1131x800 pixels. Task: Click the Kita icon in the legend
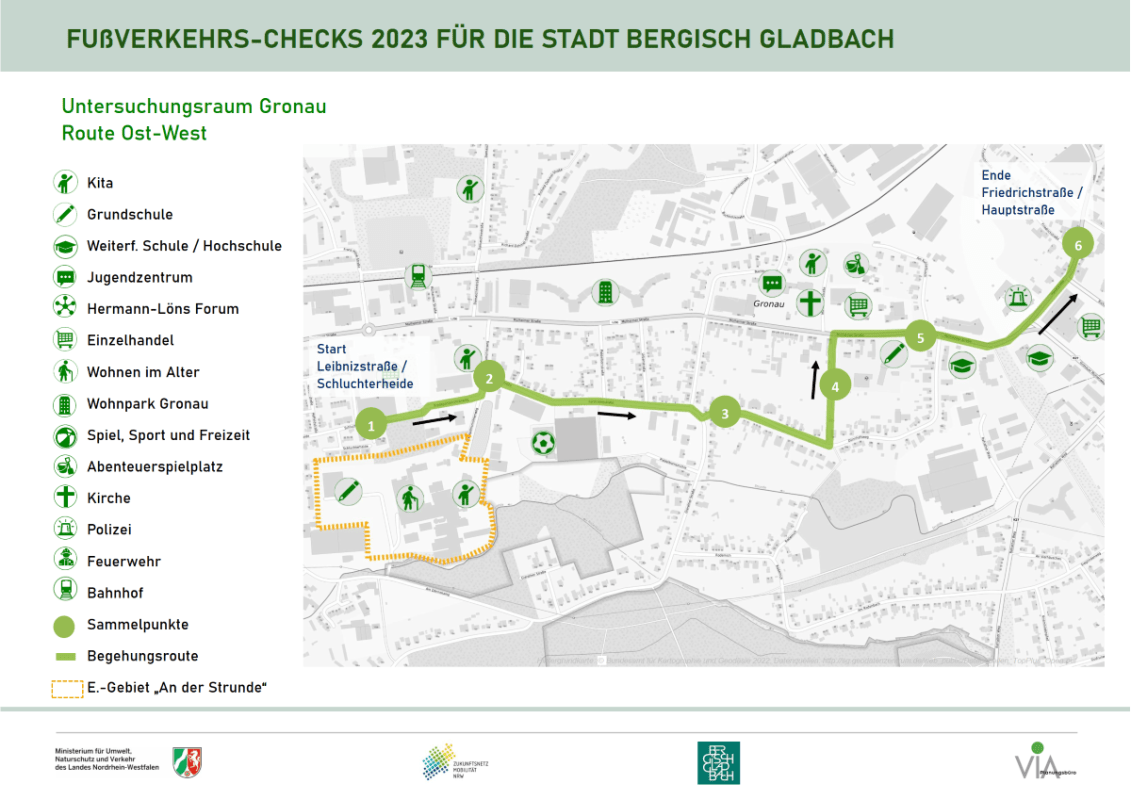[x=66, y=183]
